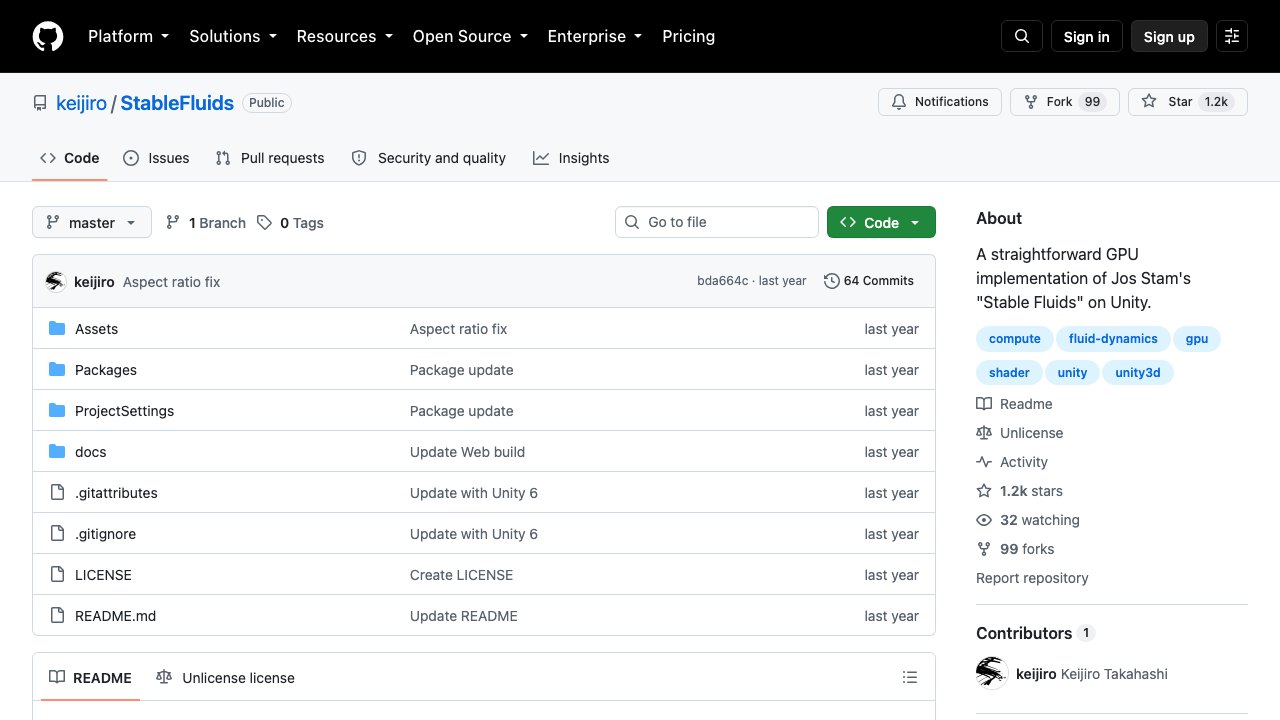Expand the Solutions menu

pyautogui.click(x=232, y=36)
